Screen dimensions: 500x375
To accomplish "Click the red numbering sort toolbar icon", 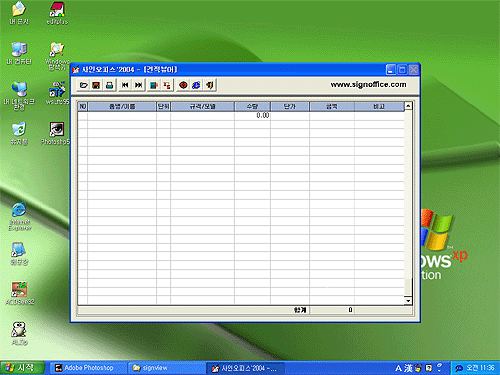I will tap(167, 85).
